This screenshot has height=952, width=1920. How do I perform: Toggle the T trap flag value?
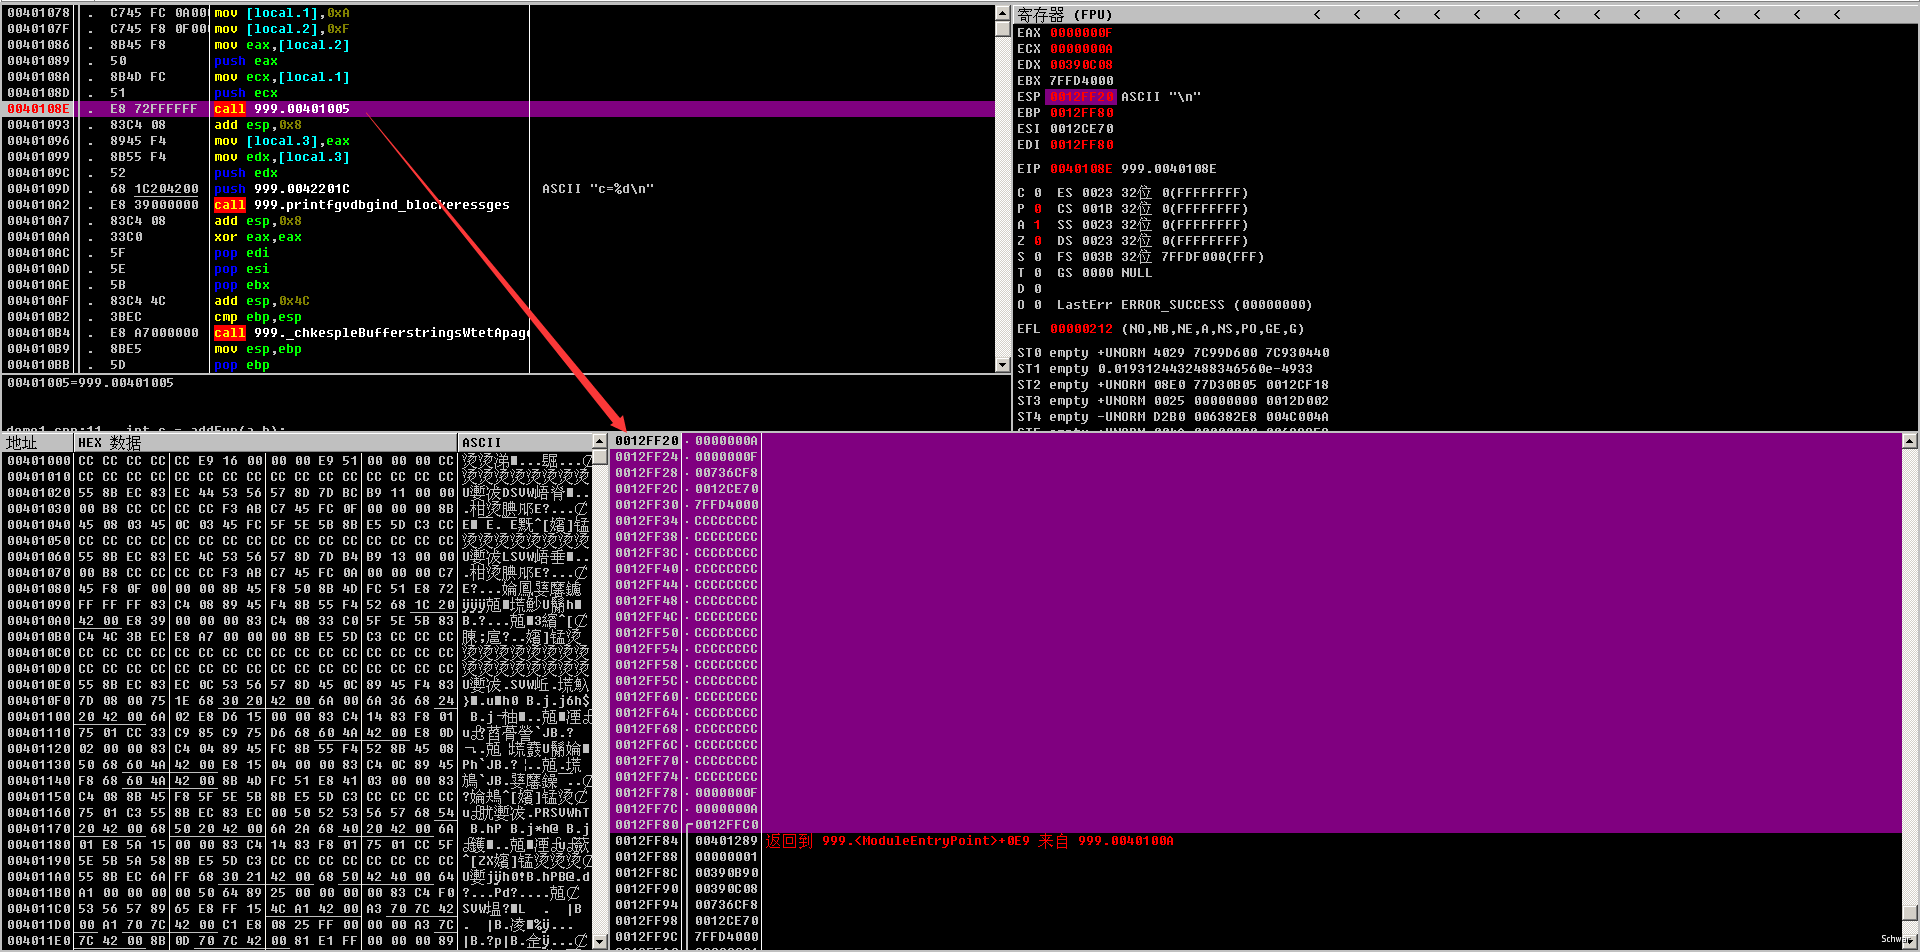point(1038,273)
